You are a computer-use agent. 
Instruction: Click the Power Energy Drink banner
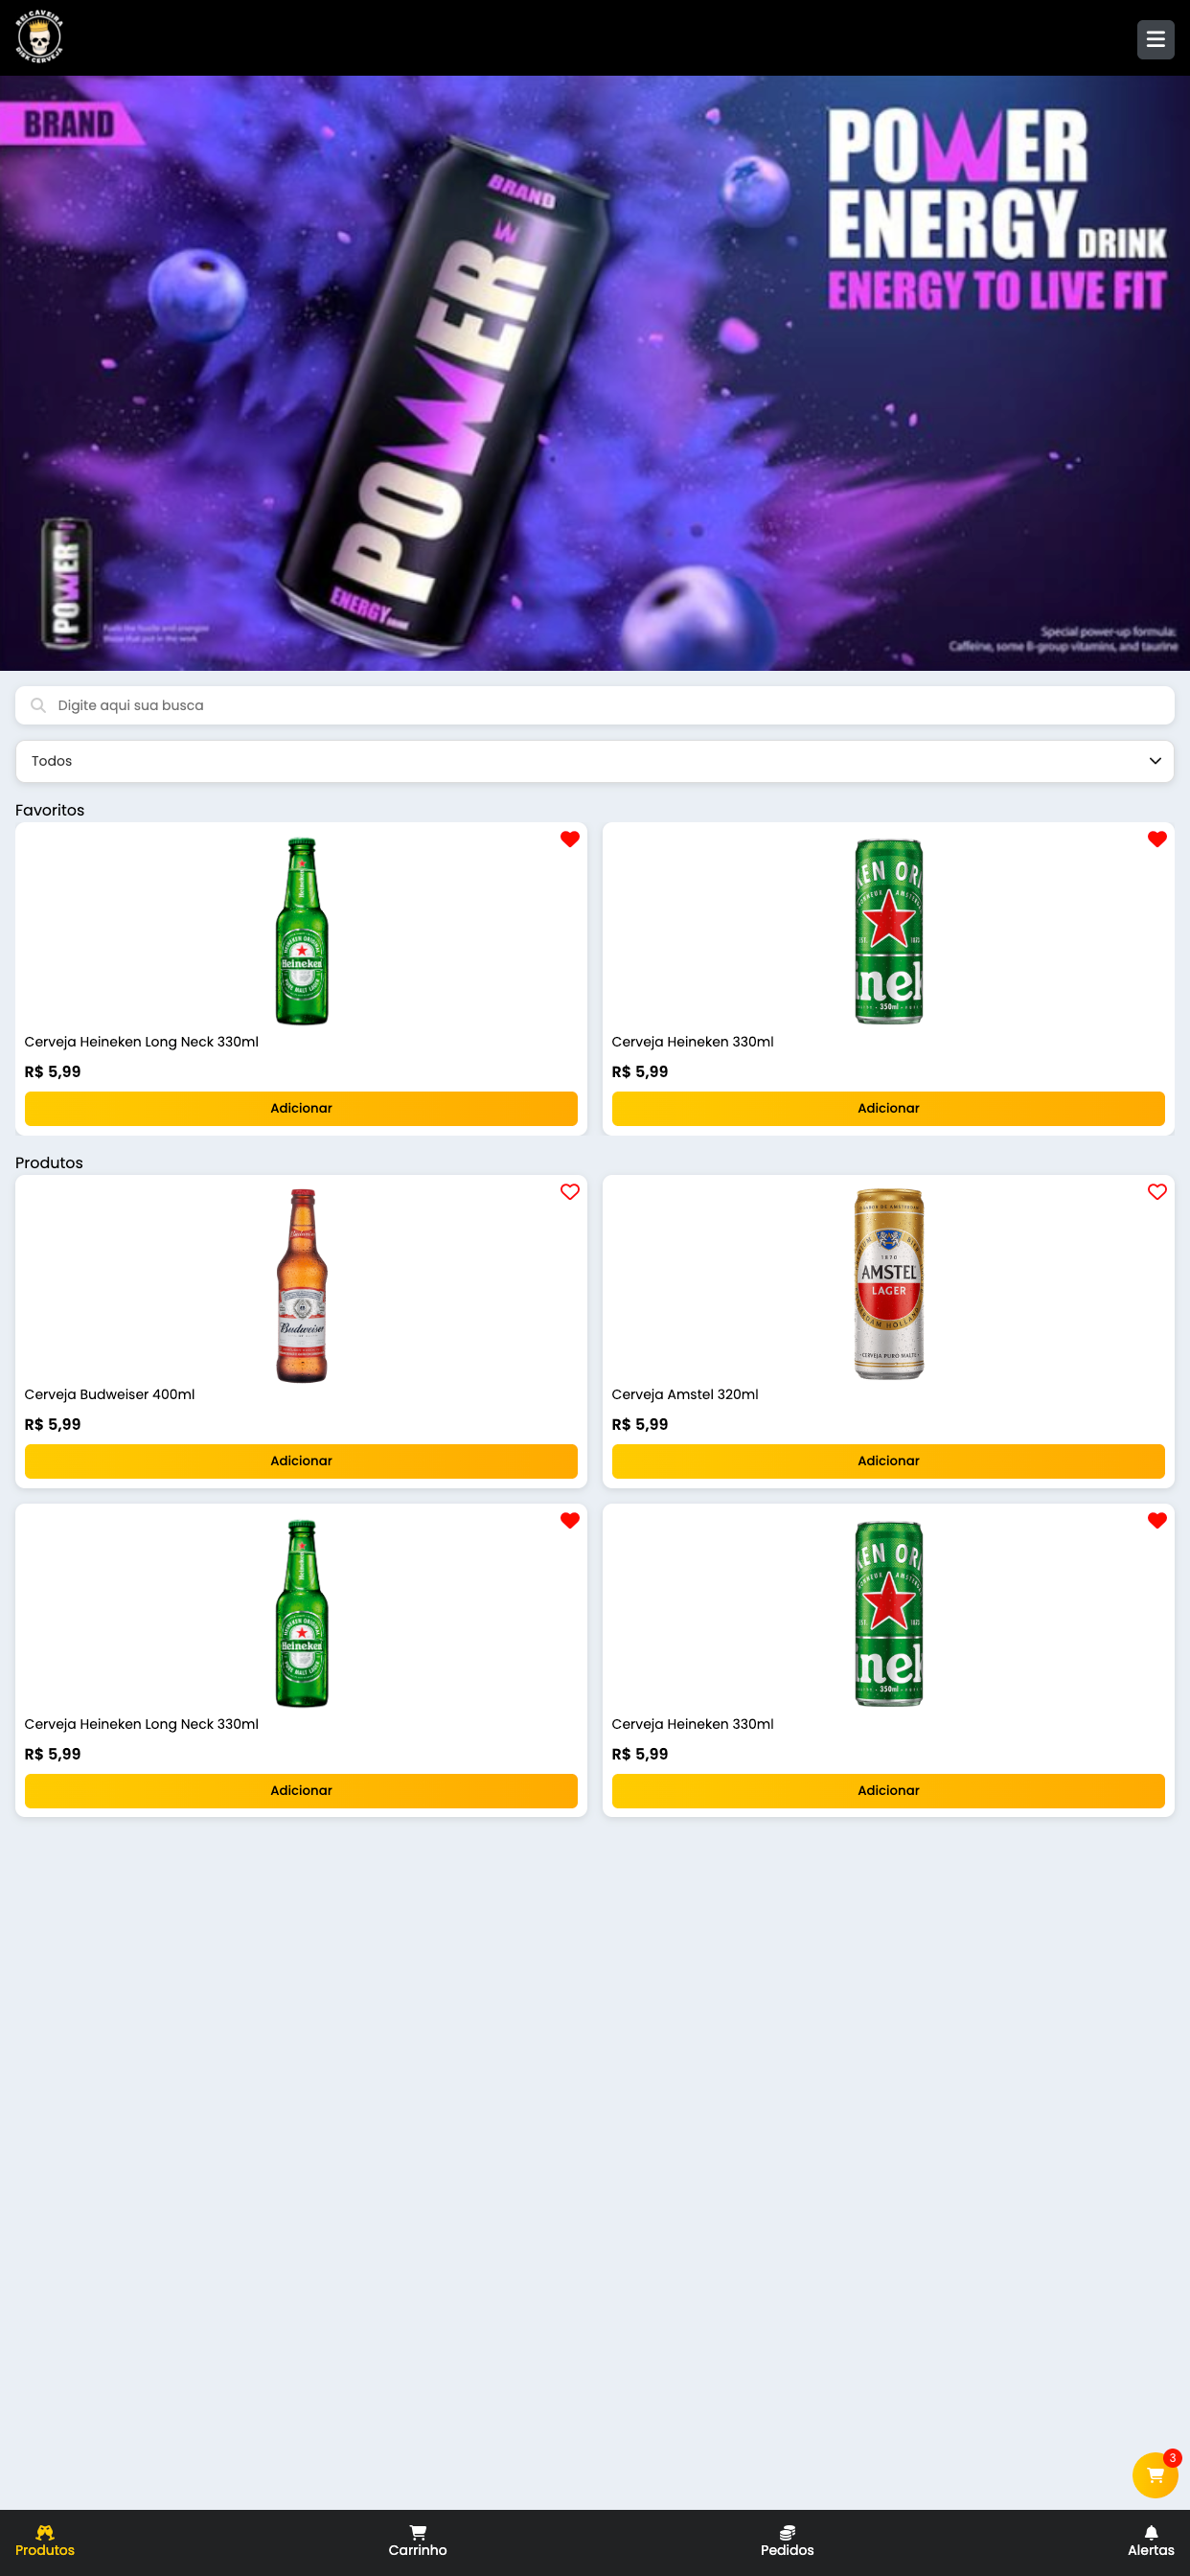595,373
